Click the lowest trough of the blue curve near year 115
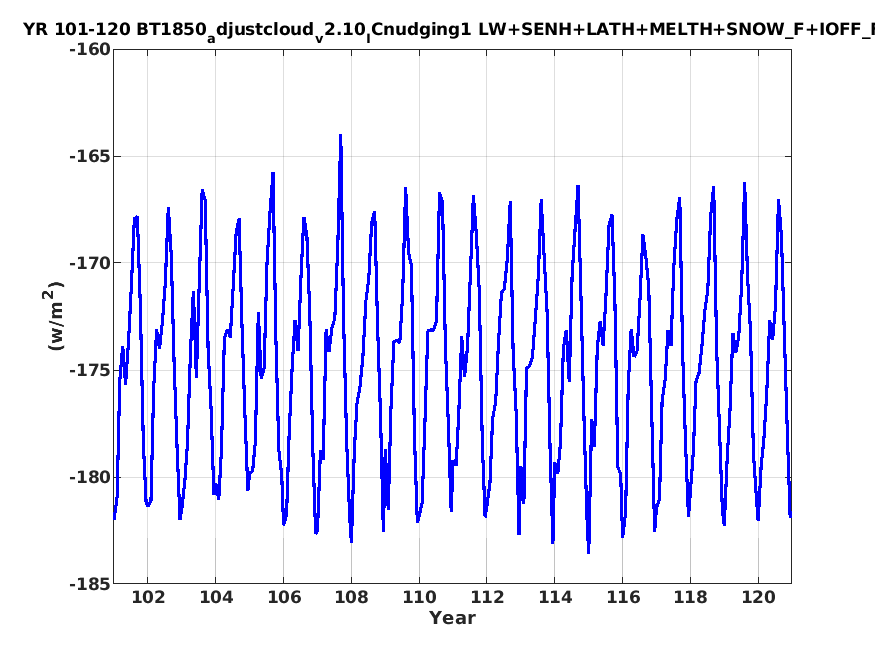Image resolution: width=875 pixels, height=656 pixels. coord(588,552)
